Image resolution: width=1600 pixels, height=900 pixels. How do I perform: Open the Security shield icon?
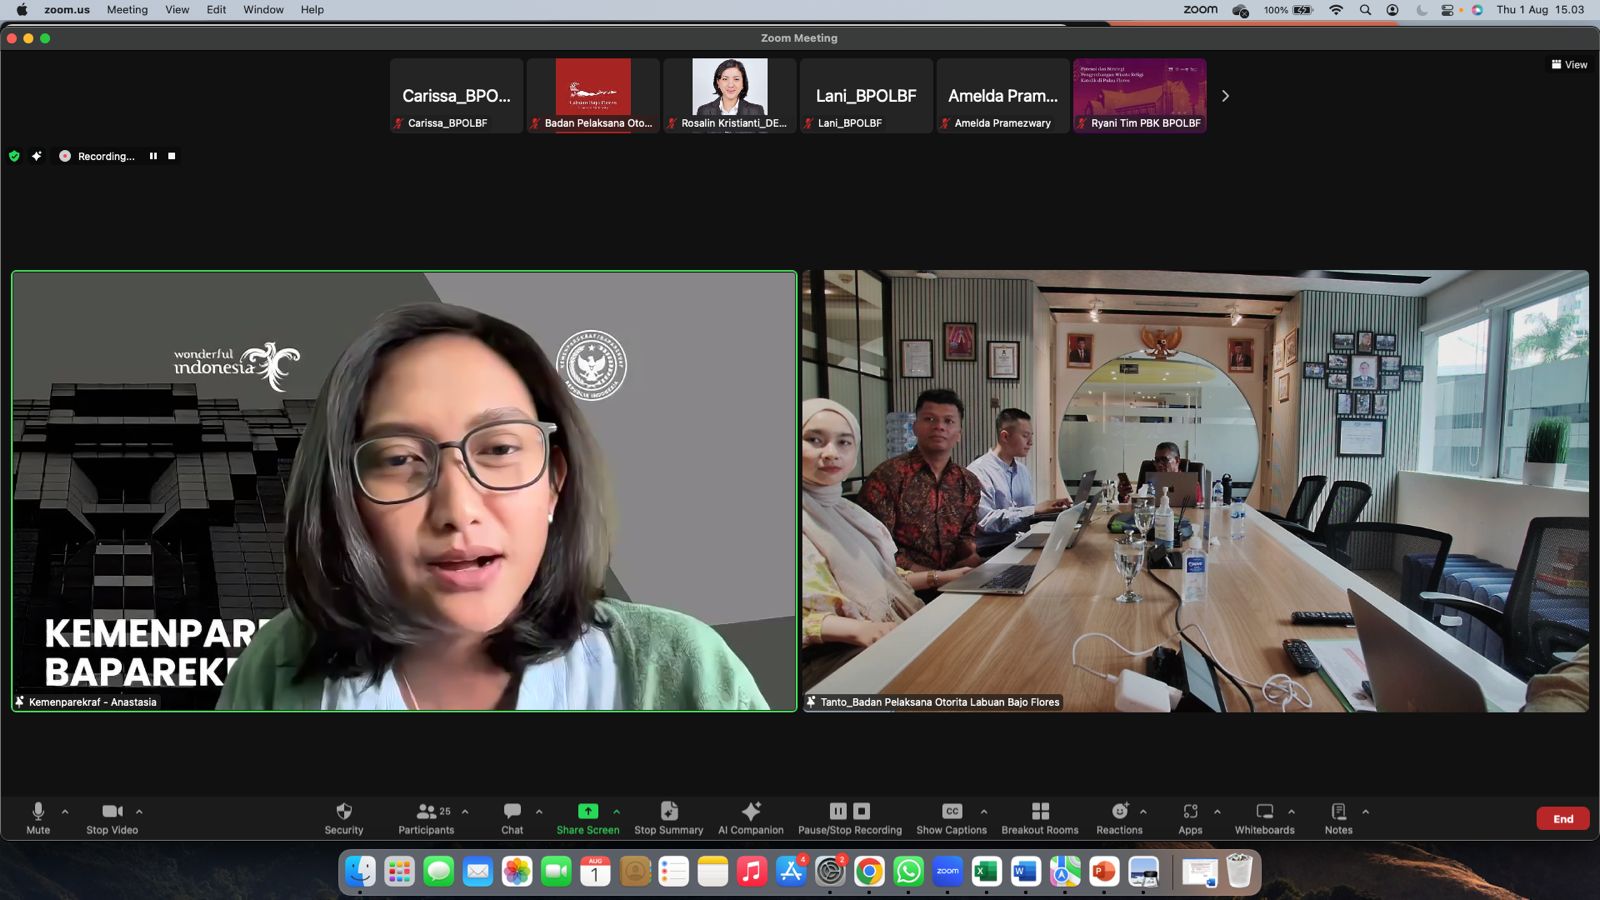pyautogui.click(x=344, y=811)
